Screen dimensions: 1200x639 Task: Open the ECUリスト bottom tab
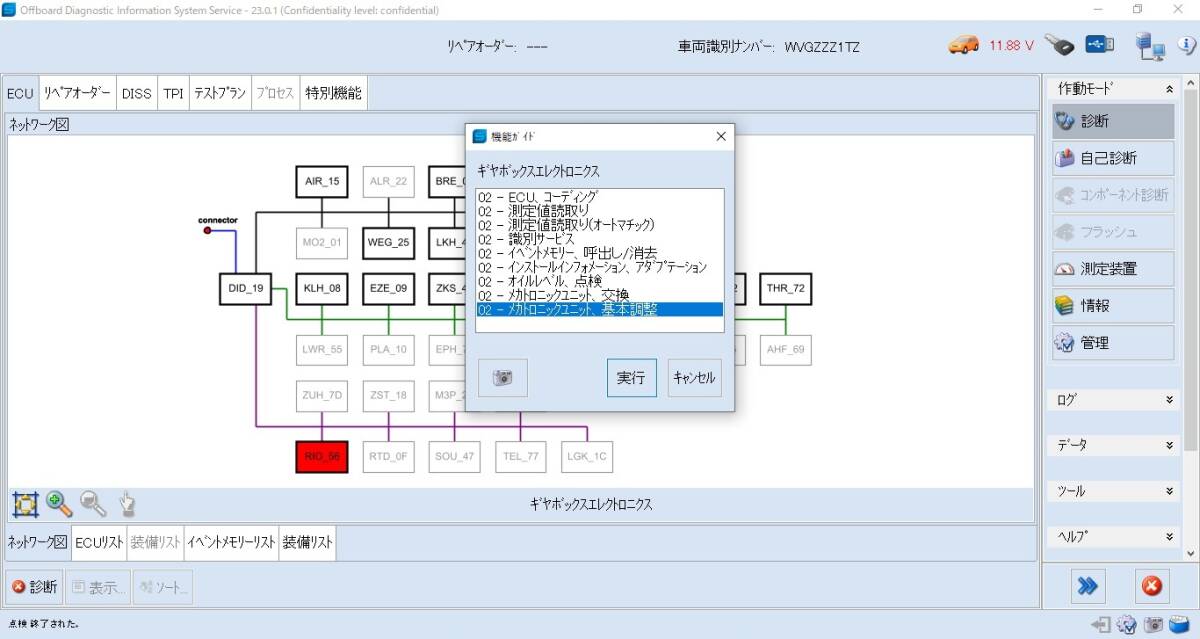(x=99, y=543)
